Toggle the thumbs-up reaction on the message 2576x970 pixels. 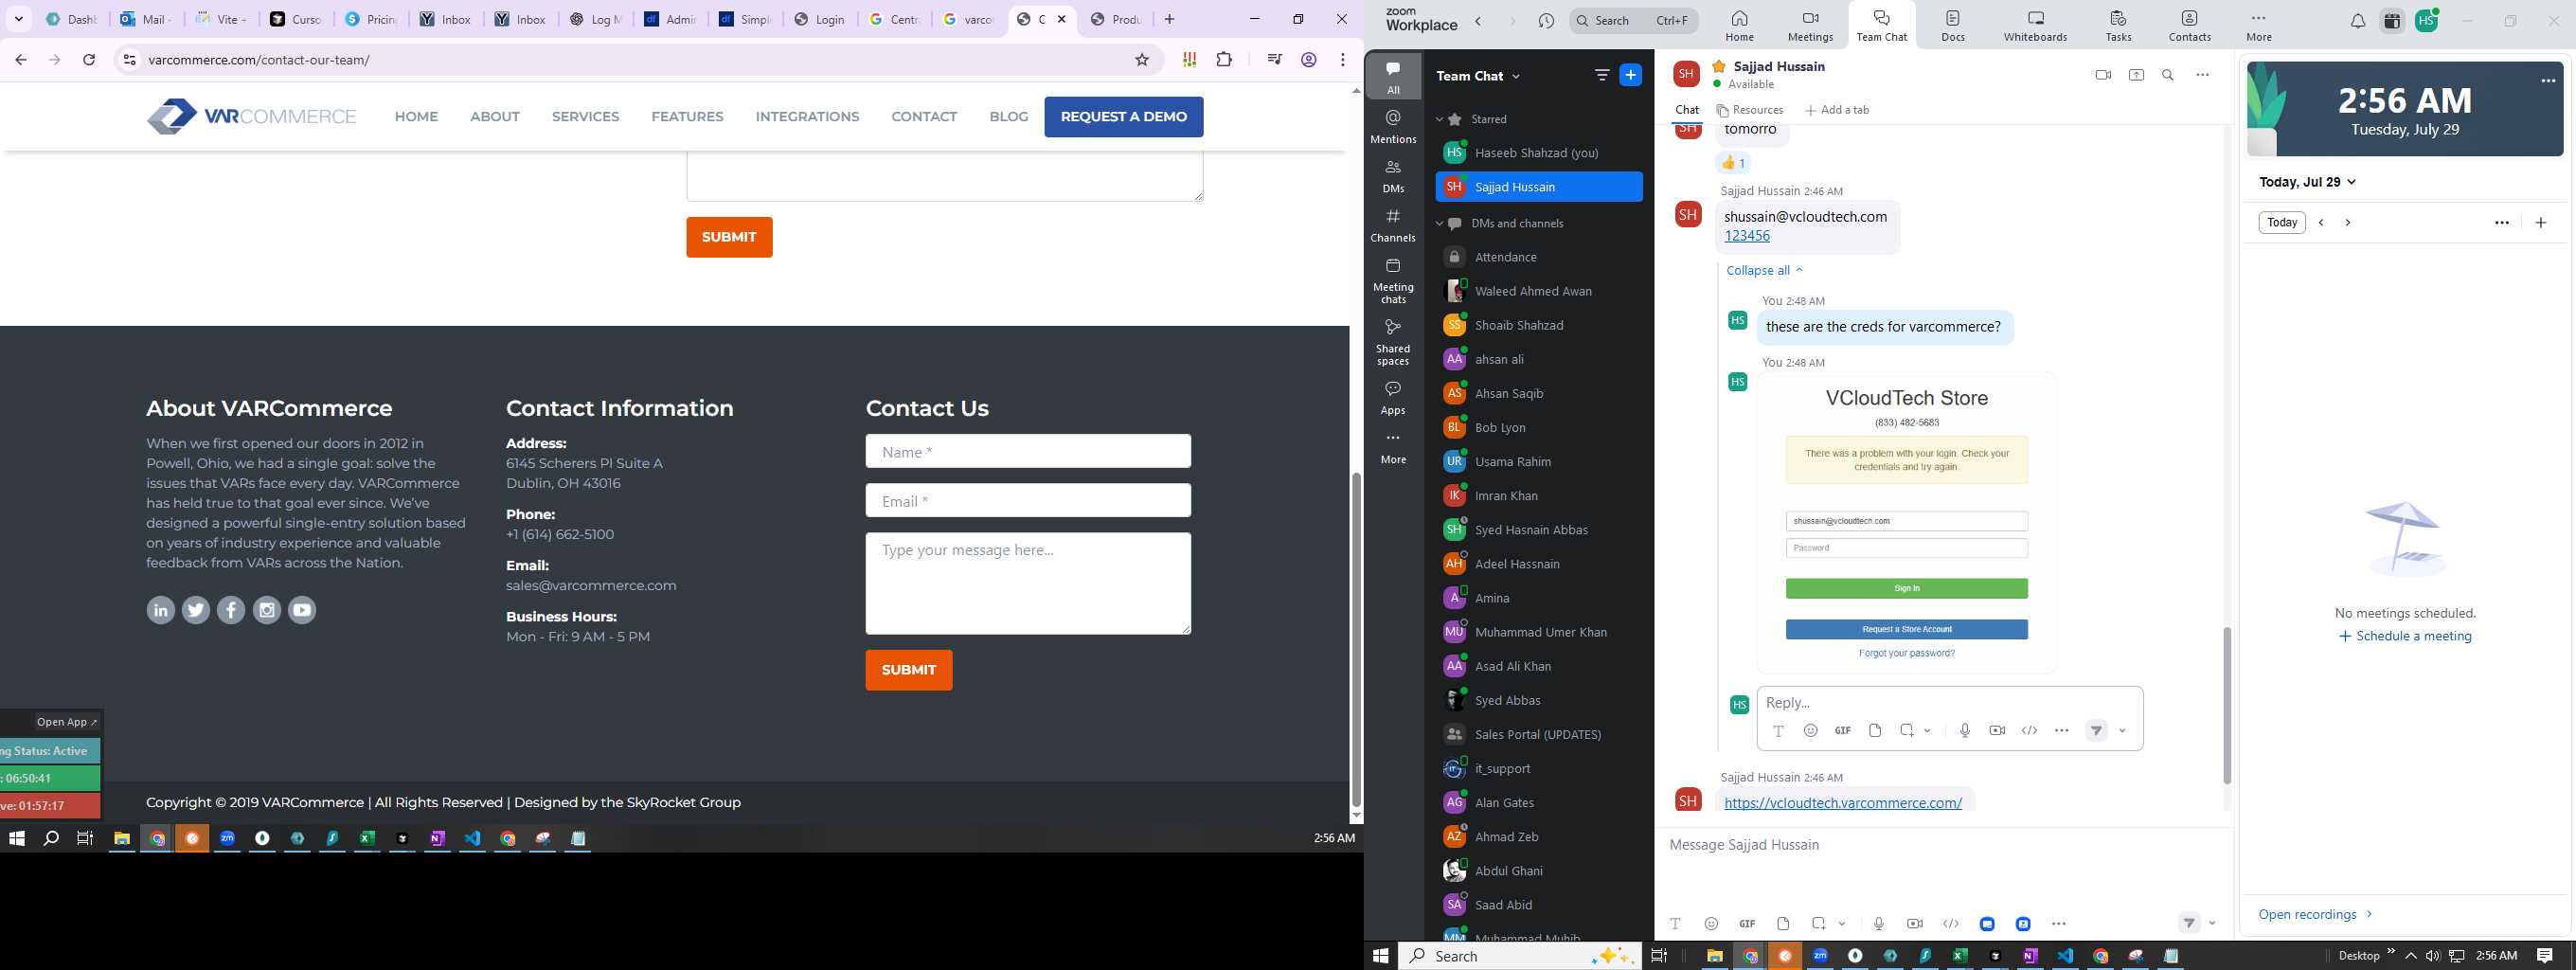[1734, 163]
